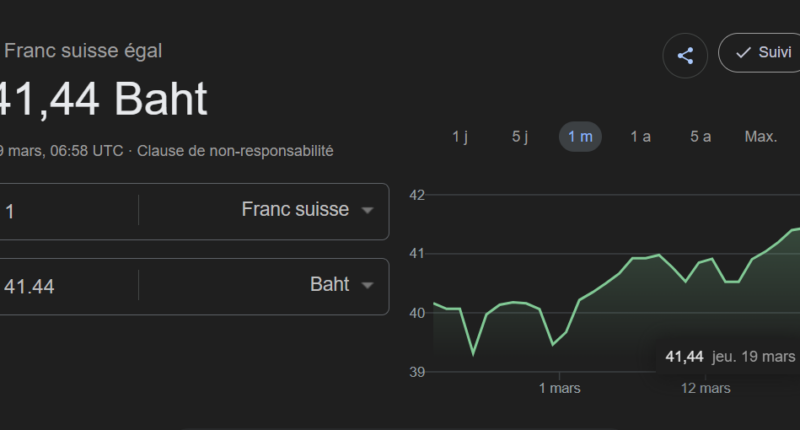Select the 1 m time range
Image resolution: width=800 pixels, height=430 pixels.
pos(580,137)
